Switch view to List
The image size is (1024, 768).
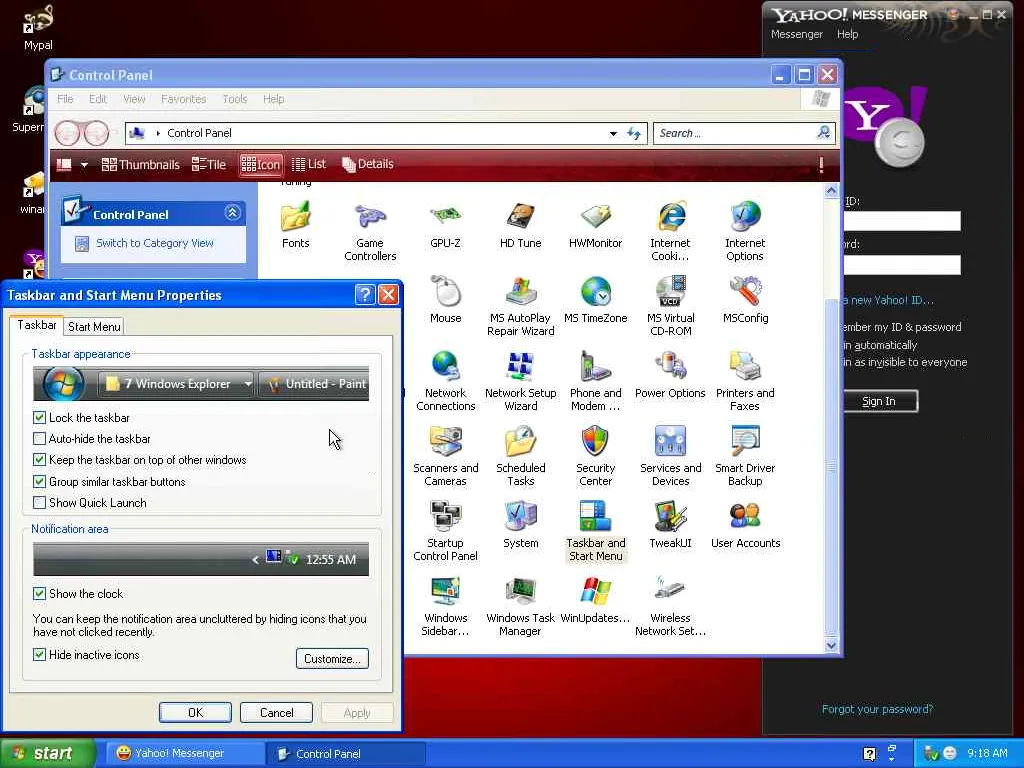(x=309, y=164)
